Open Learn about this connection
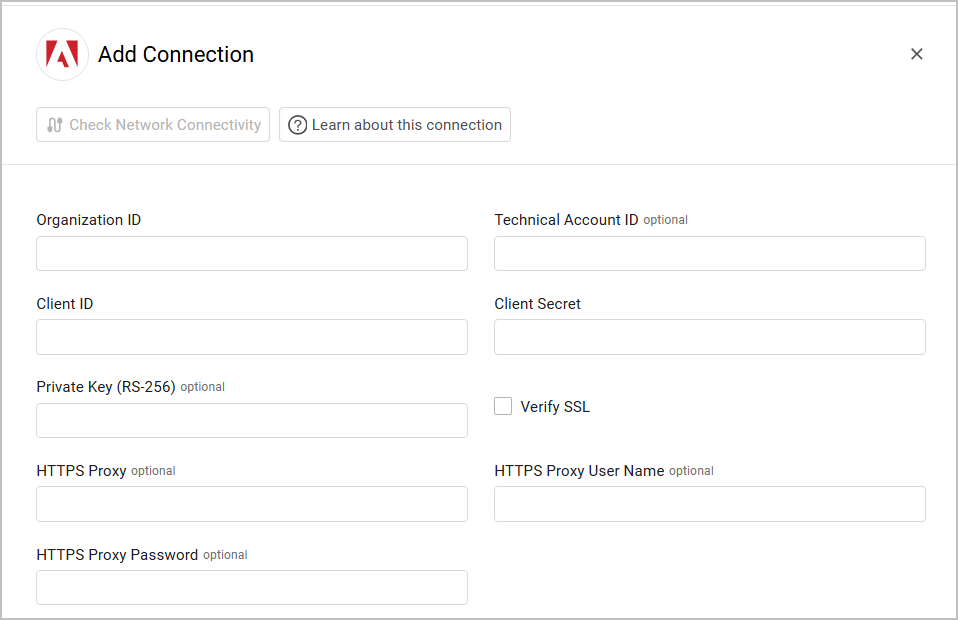 pyautogui.click(x=395, y=125)
